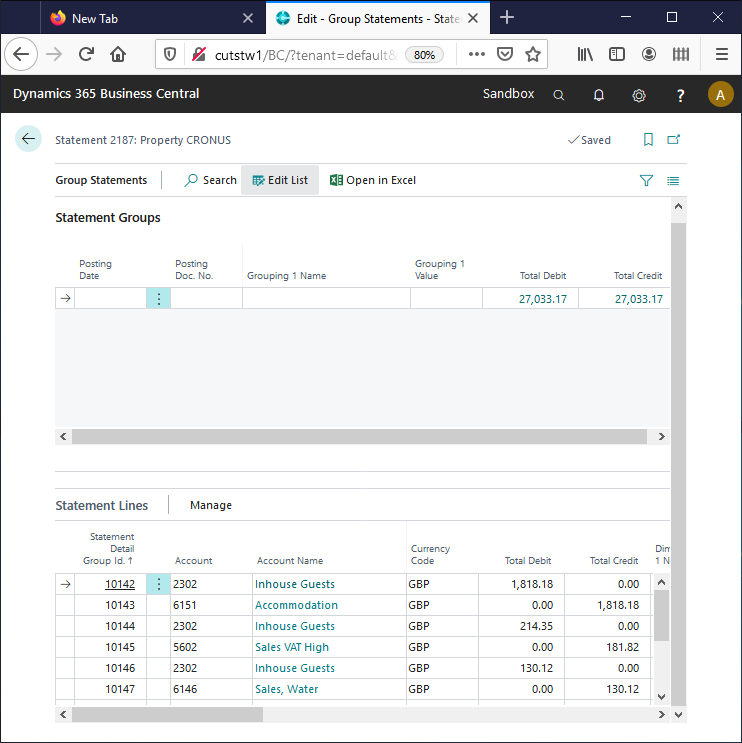Click account cell 6151
This screenshot has height=743, width=742.
(211, 605)
